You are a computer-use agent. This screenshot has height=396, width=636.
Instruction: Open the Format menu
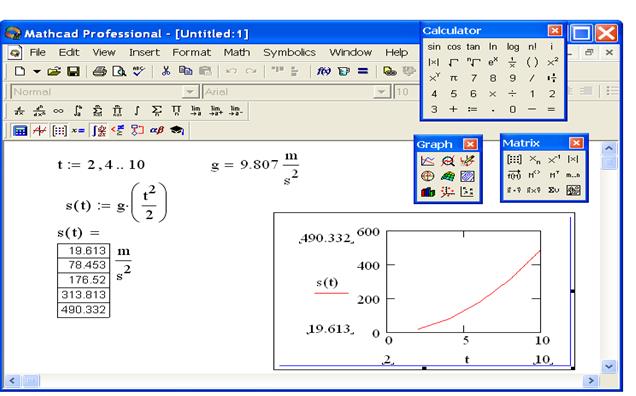pyautogui.click(x=191, y=52)
